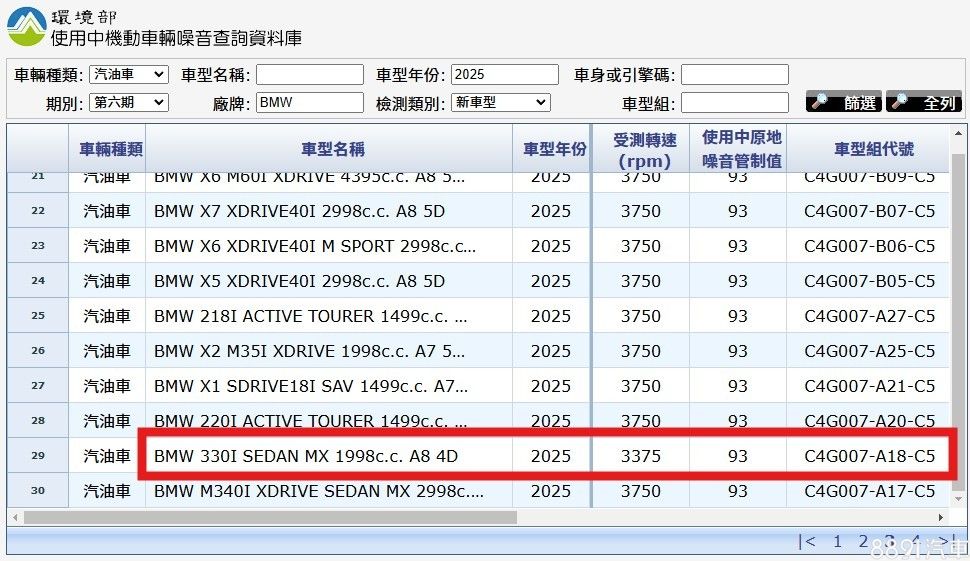The image size is (970, 561).
Task: Click the Ministry of Environment logo
Action: coord(26,27)
